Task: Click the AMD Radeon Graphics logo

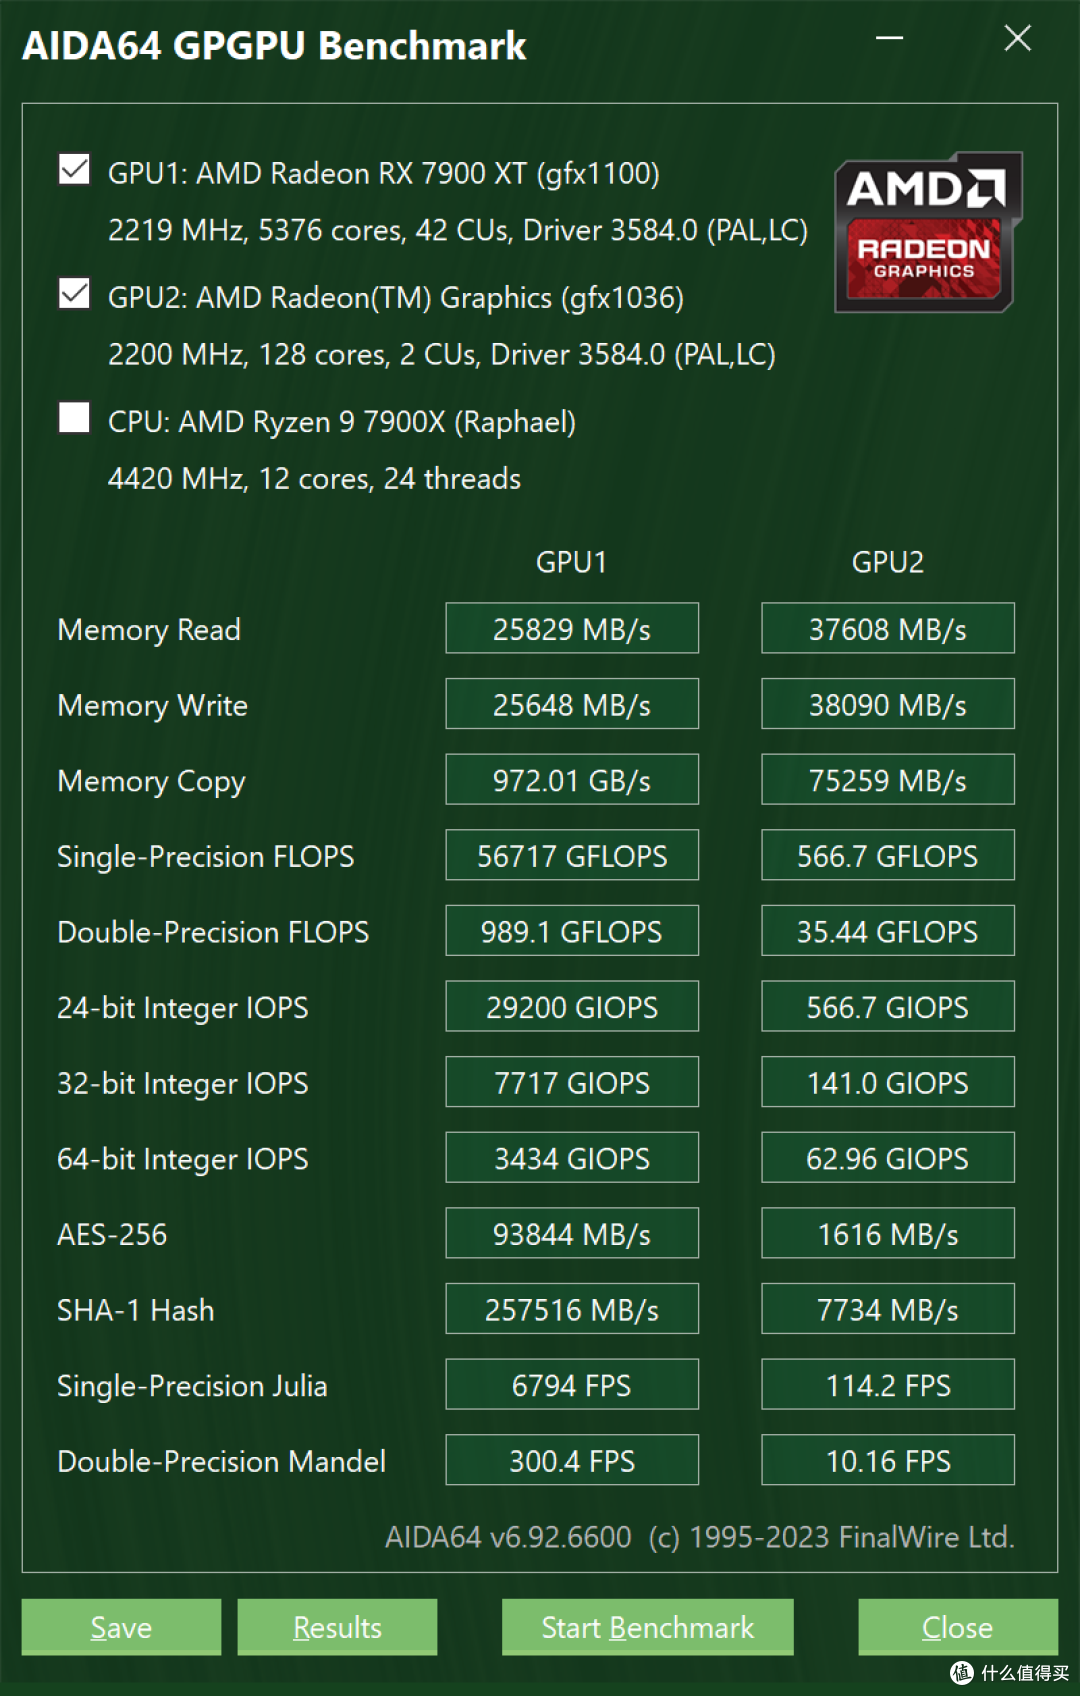Action: coord(925,230)
